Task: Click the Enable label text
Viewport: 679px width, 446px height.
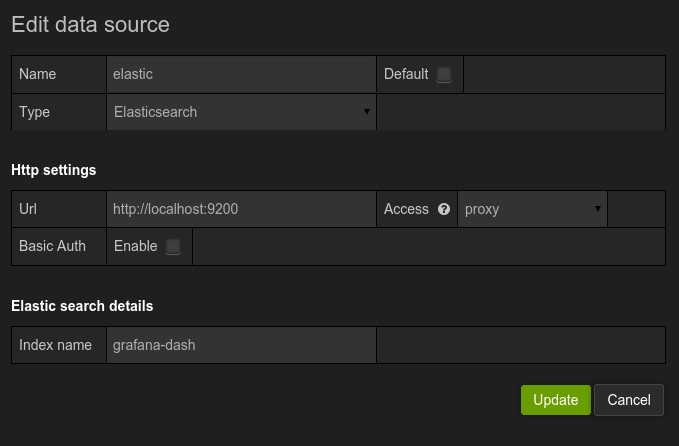Action: click(136, 246)
